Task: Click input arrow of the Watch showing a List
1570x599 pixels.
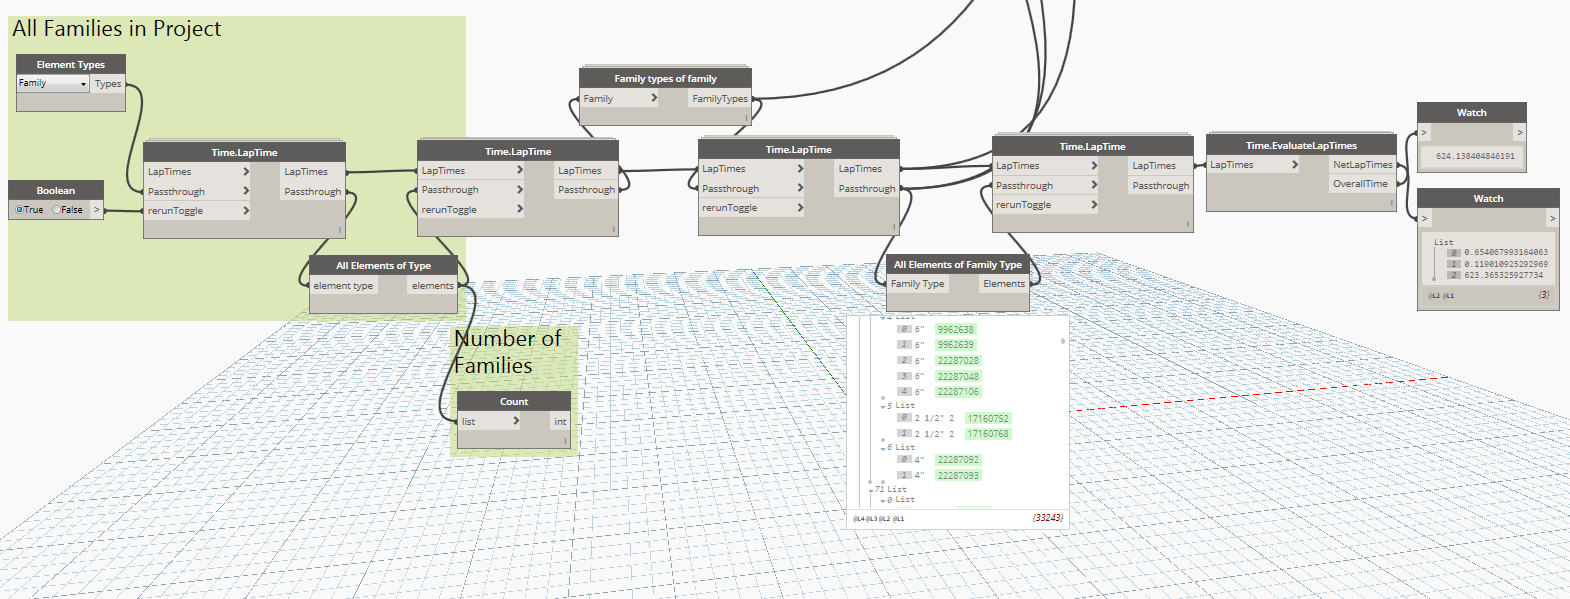Action: point(1425,218)
